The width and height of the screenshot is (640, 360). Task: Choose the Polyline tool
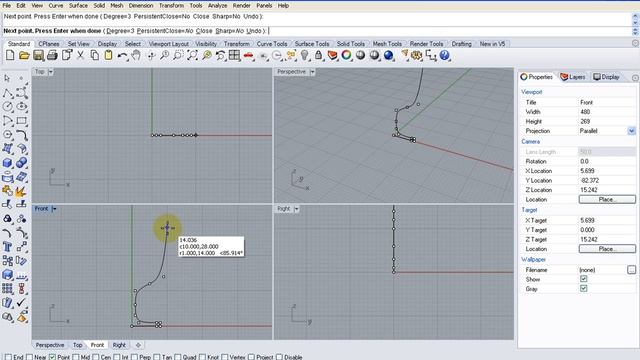(x=7, y=93)
